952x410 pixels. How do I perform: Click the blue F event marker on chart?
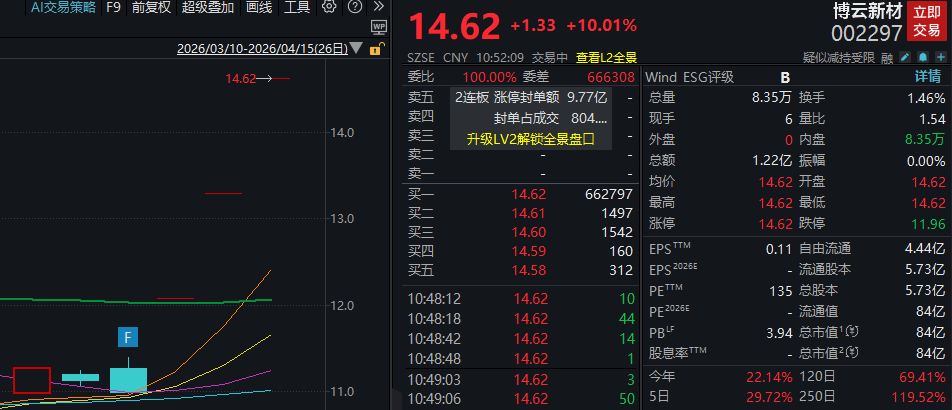[128, 337]
